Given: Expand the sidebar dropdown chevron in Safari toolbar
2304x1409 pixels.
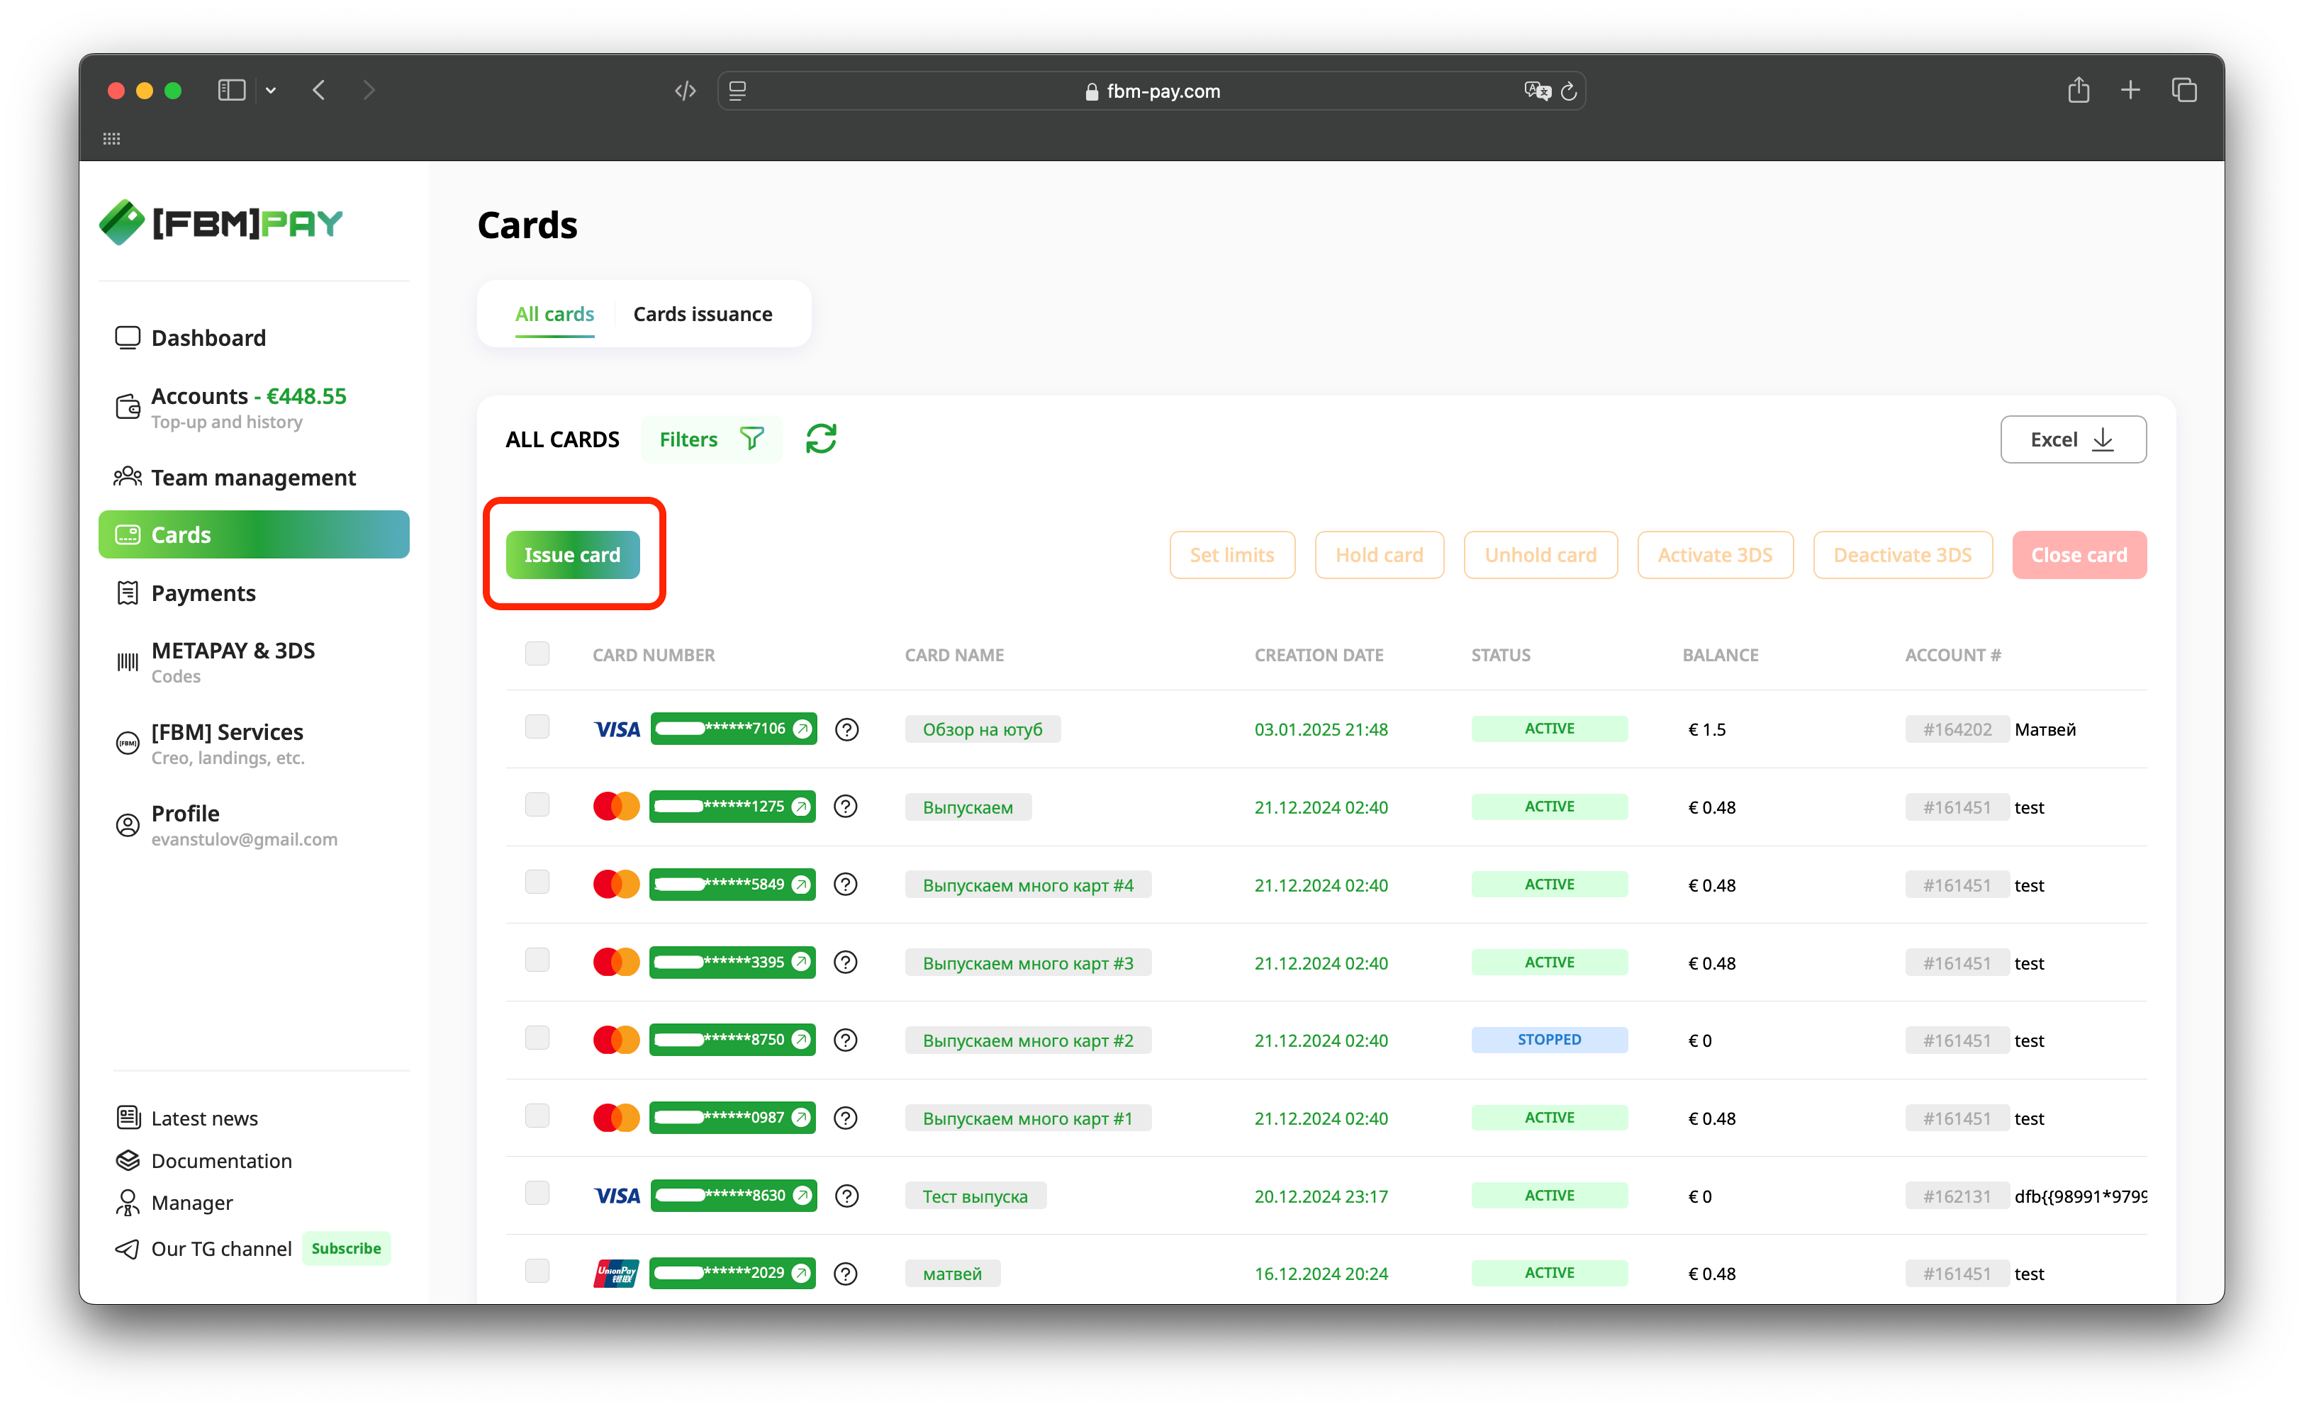Looking at the screenshot, I should coord(271,90).
